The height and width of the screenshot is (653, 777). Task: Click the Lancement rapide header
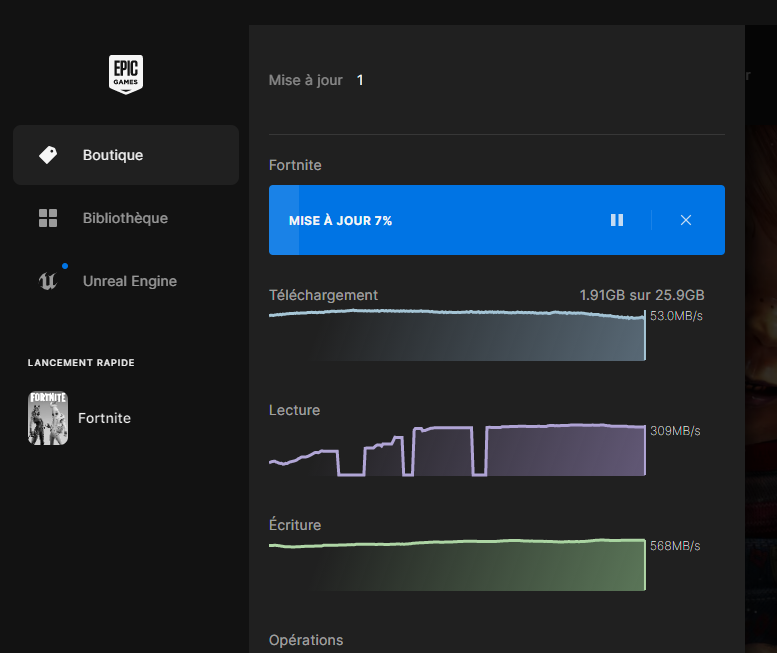[x=81, y=363]
